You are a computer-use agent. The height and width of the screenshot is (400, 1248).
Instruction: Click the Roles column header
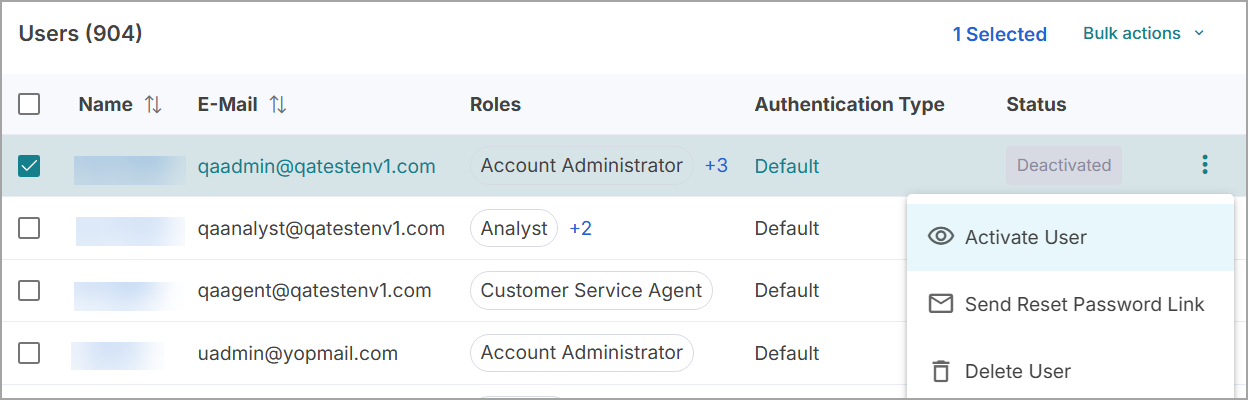pyautogui.click(x=495, y=104)
